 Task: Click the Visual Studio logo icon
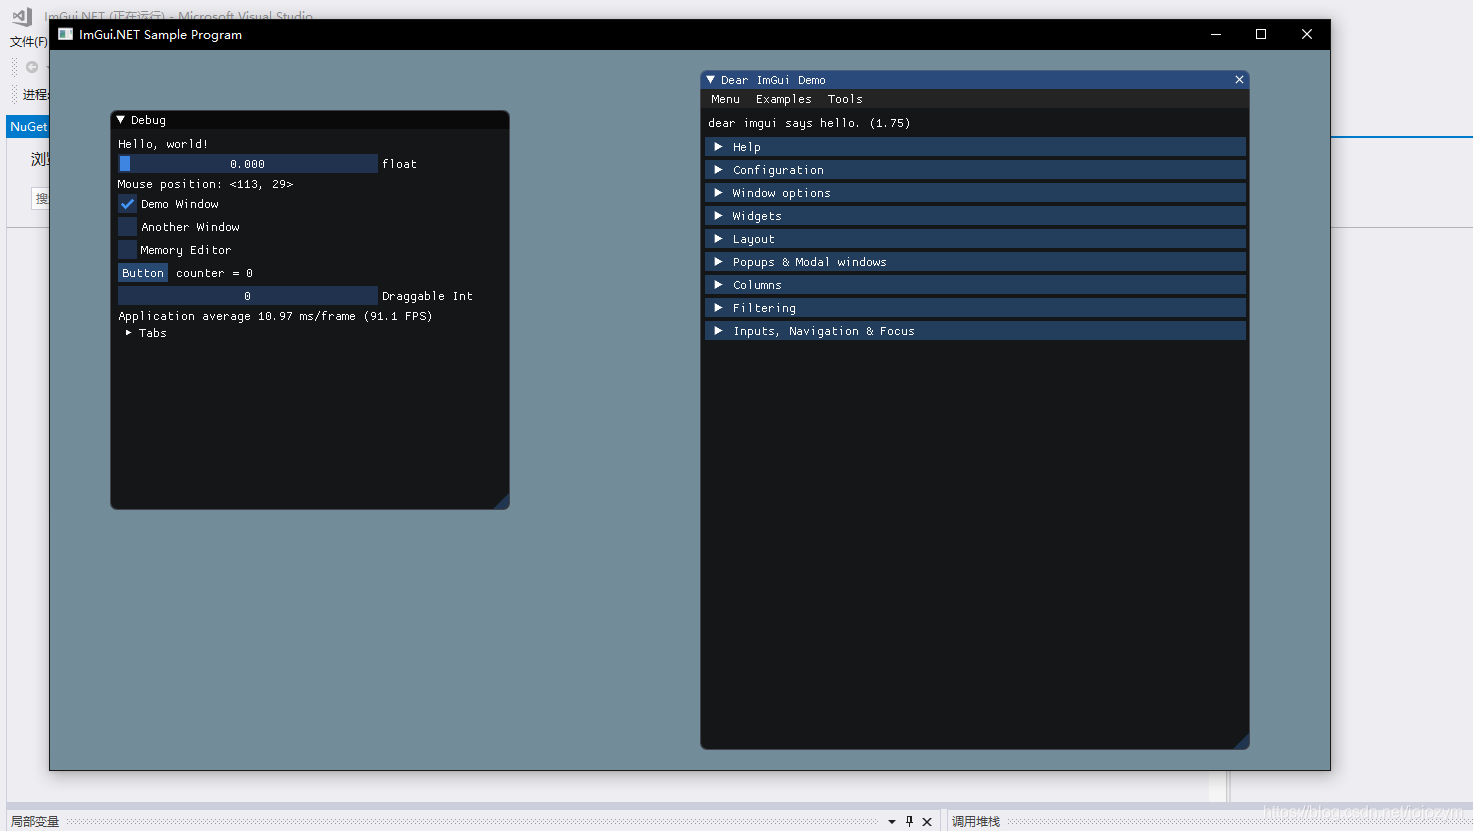(x=22, y=16)
